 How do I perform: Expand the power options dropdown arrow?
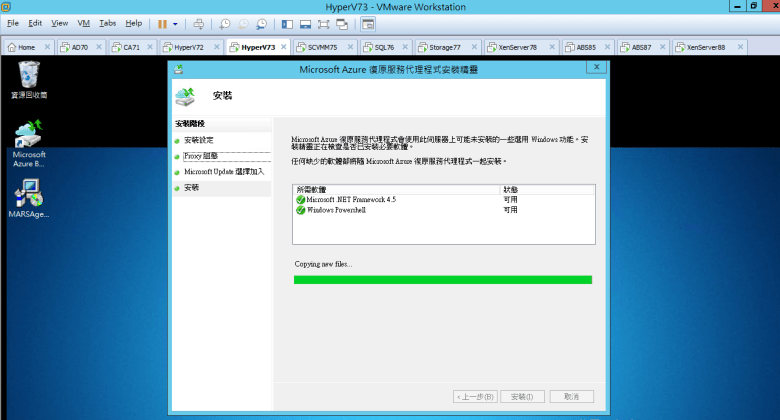(x=176, y=23)
